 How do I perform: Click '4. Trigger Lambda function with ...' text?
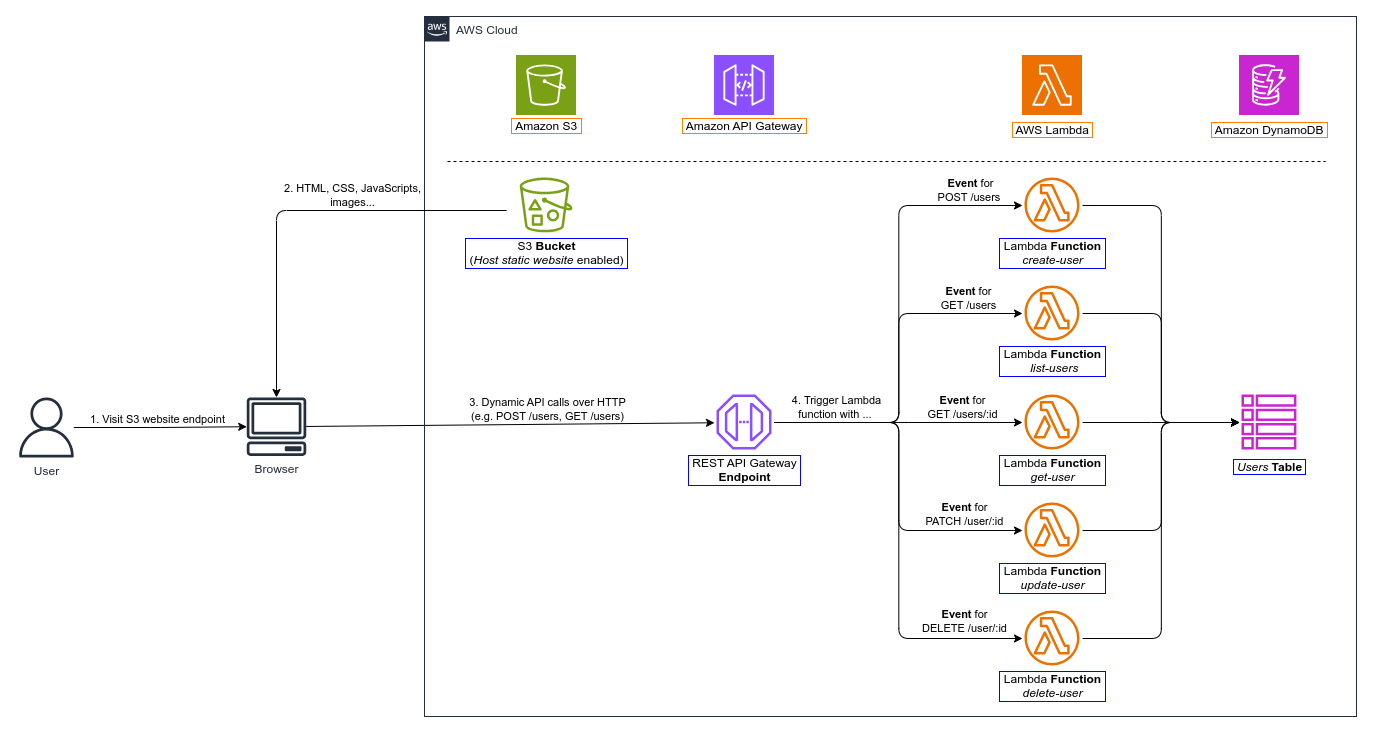[835, 407]
